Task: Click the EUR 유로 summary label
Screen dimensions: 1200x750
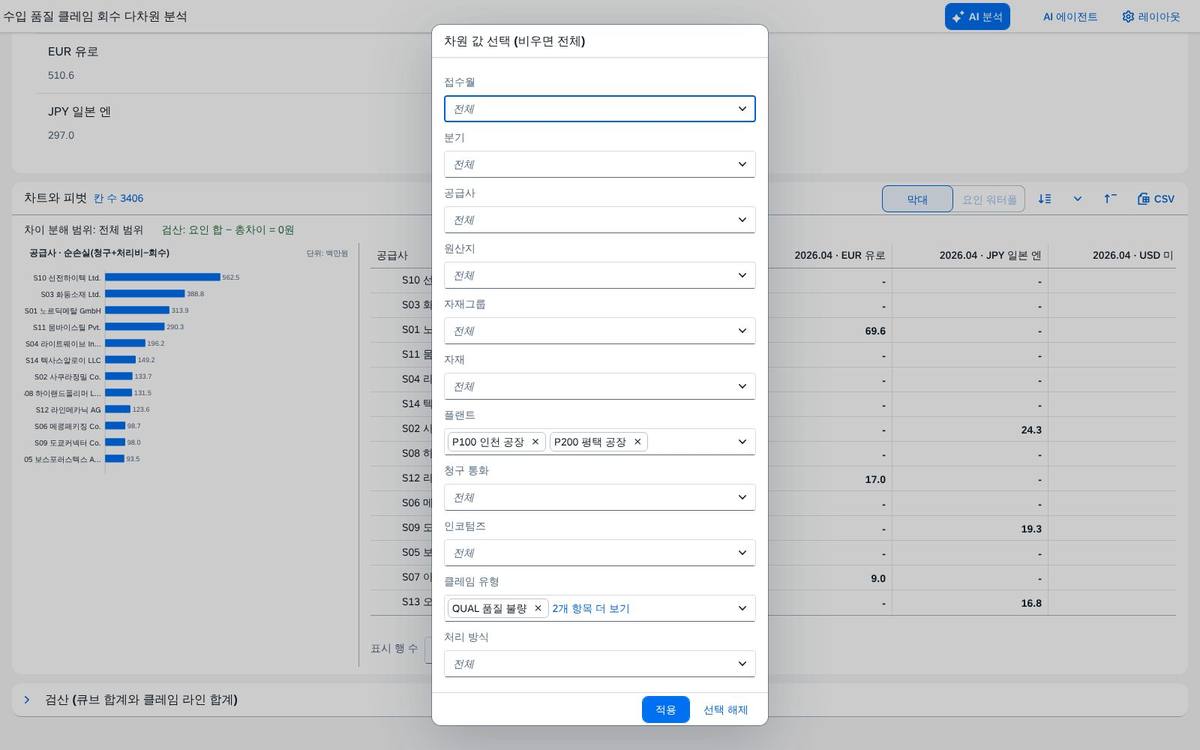Action: point(73,52)
